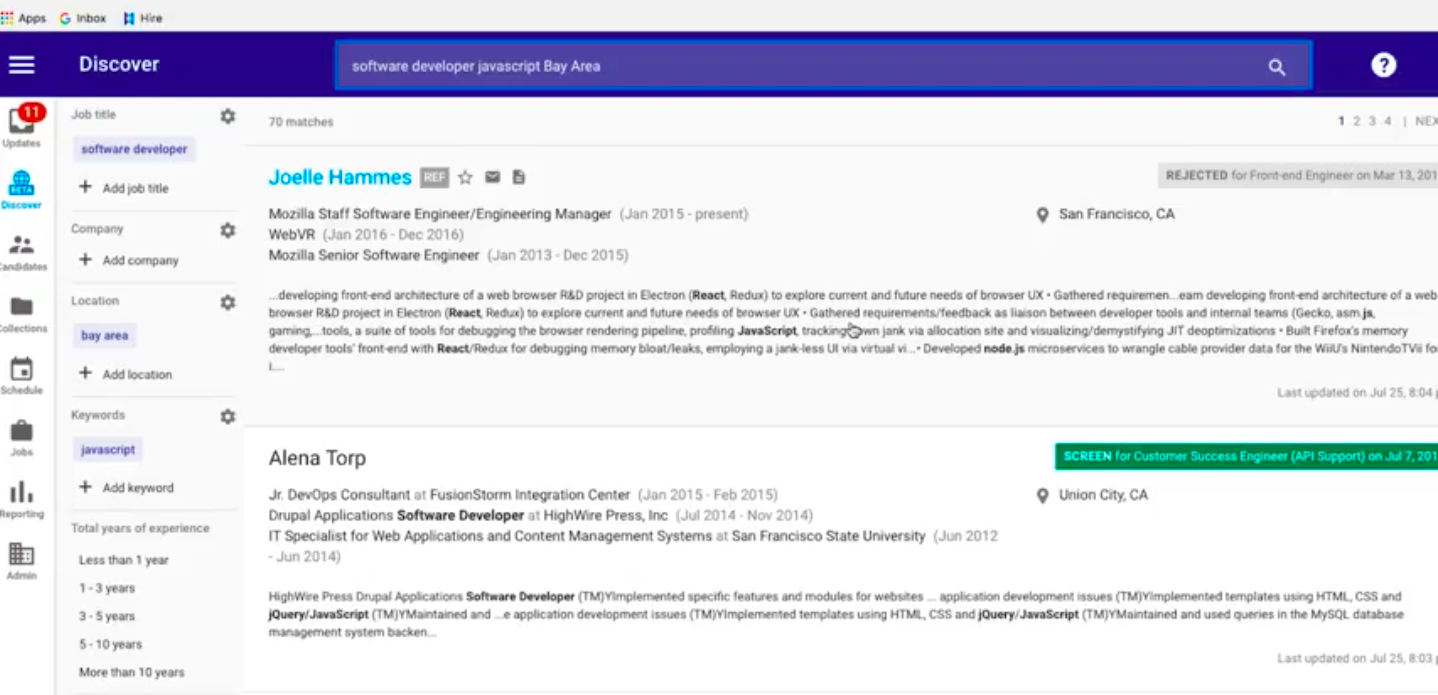Open the hamburger main menu
The image size is (1438, 695).
click(x=21, y=65)
